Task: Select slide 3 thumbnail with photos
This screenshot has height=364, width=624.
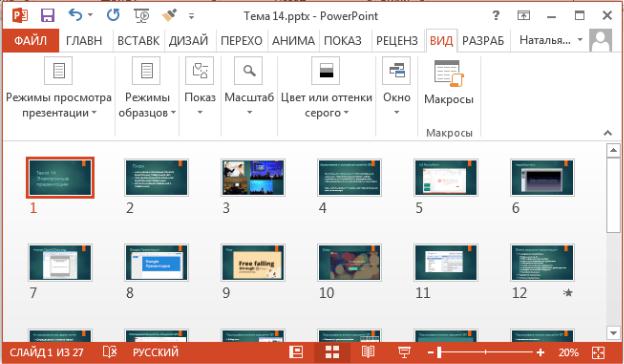Action: coord(253,177)
